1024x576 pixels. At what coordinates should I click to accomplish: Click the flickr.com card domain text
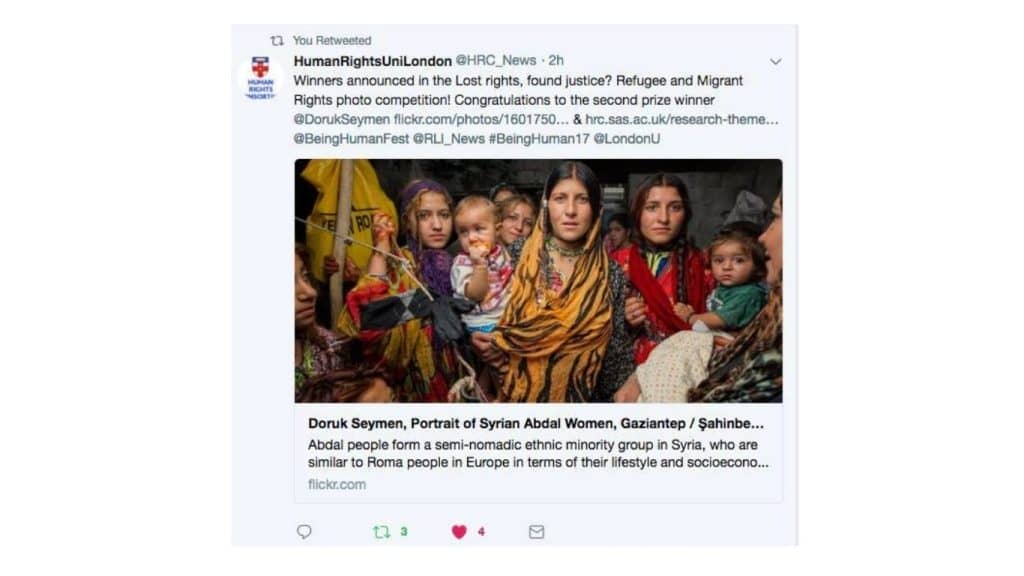[337, 485]
